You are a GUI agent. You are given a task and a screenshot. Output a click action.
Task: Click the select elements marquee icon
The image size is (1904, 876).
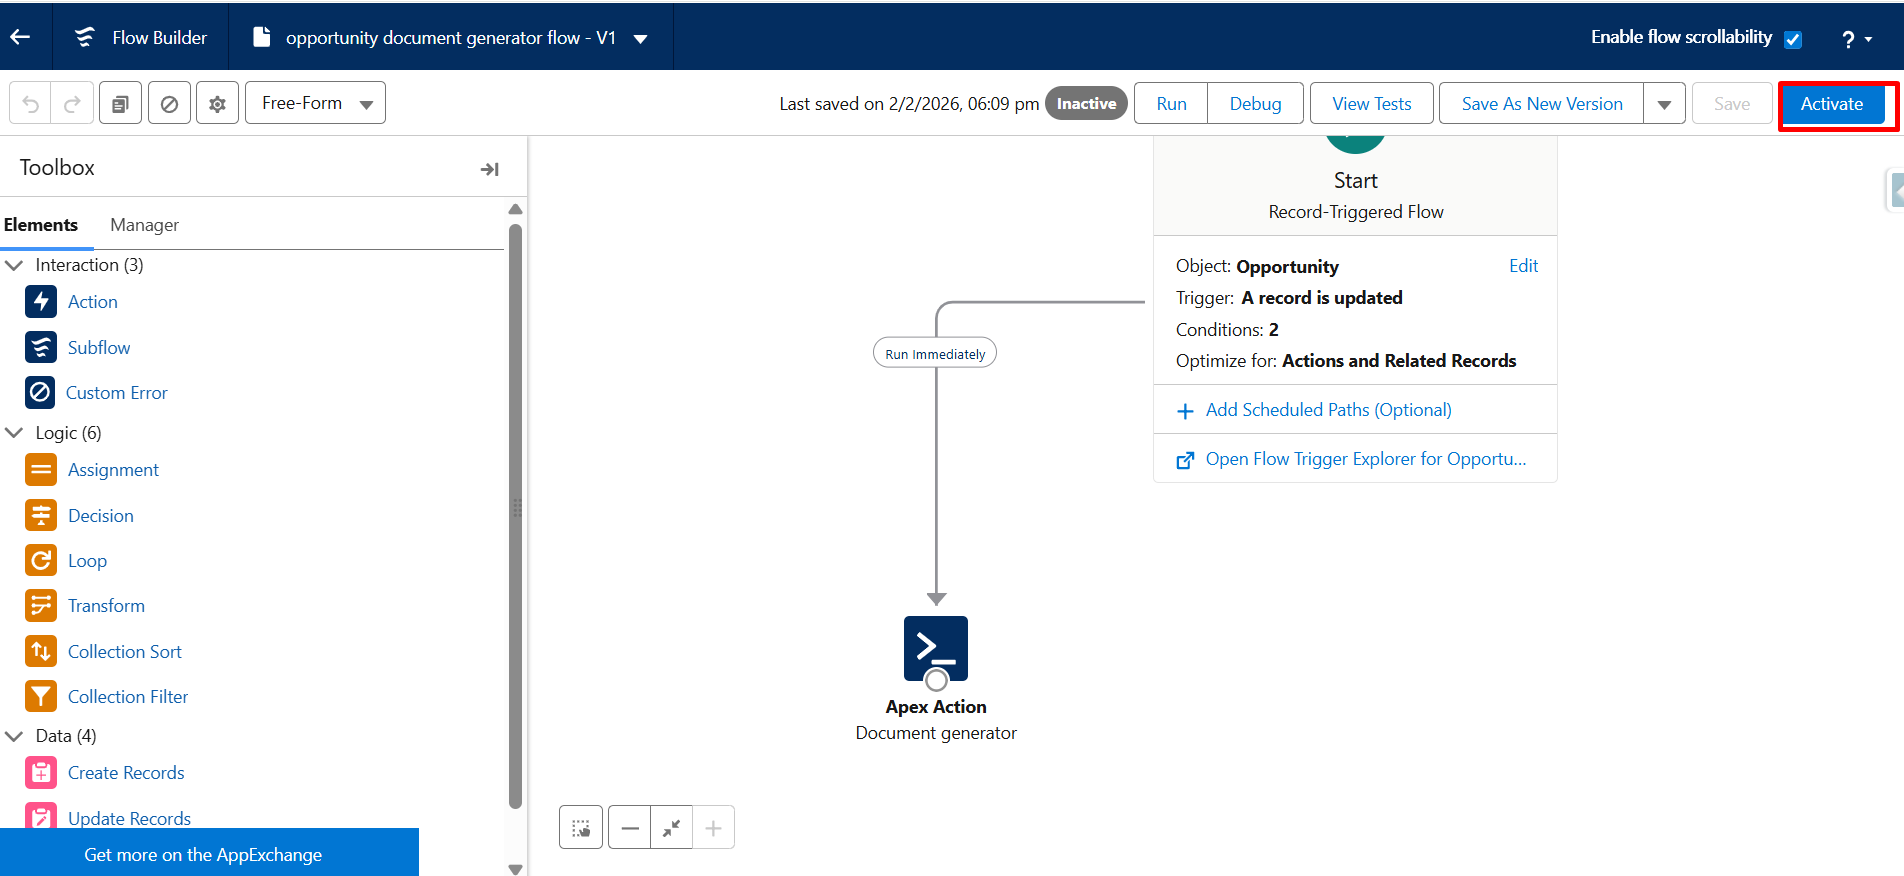(581, 828)
